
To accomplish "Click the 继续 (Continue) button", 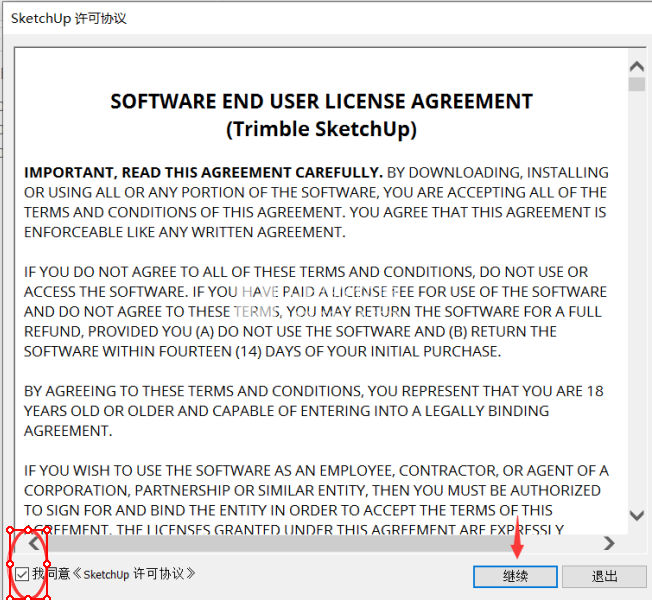I will 515,576.
